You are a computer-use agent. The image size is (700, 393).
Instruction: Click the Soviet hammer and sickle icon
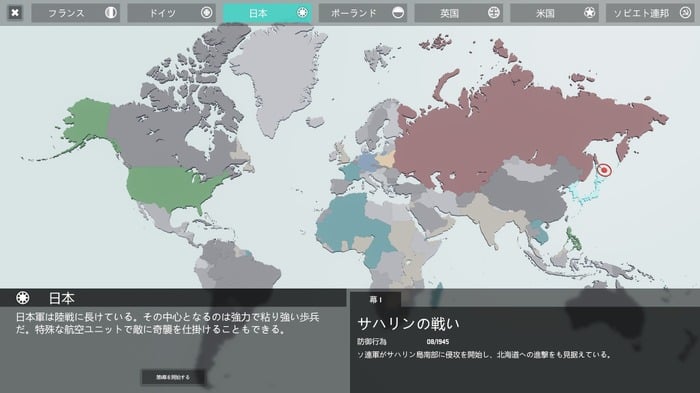tap(685, 13)
